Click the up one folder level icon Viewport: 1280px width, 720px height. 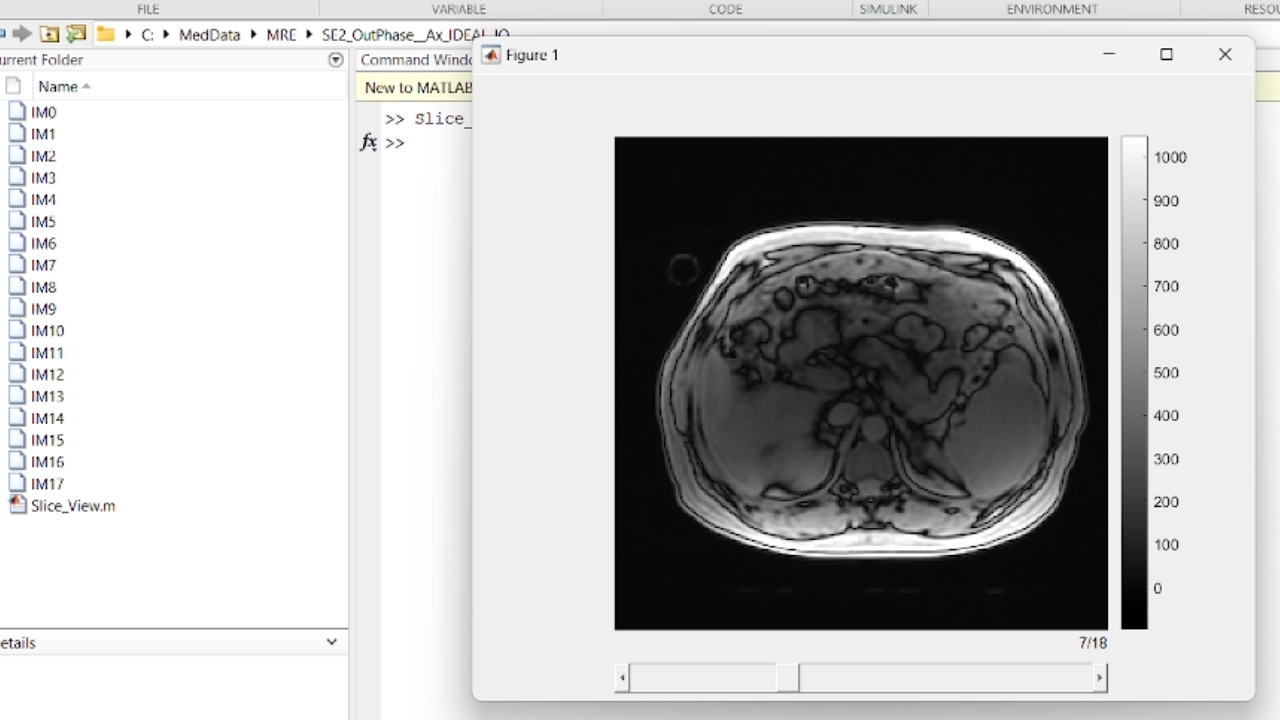tap(49, 34)
